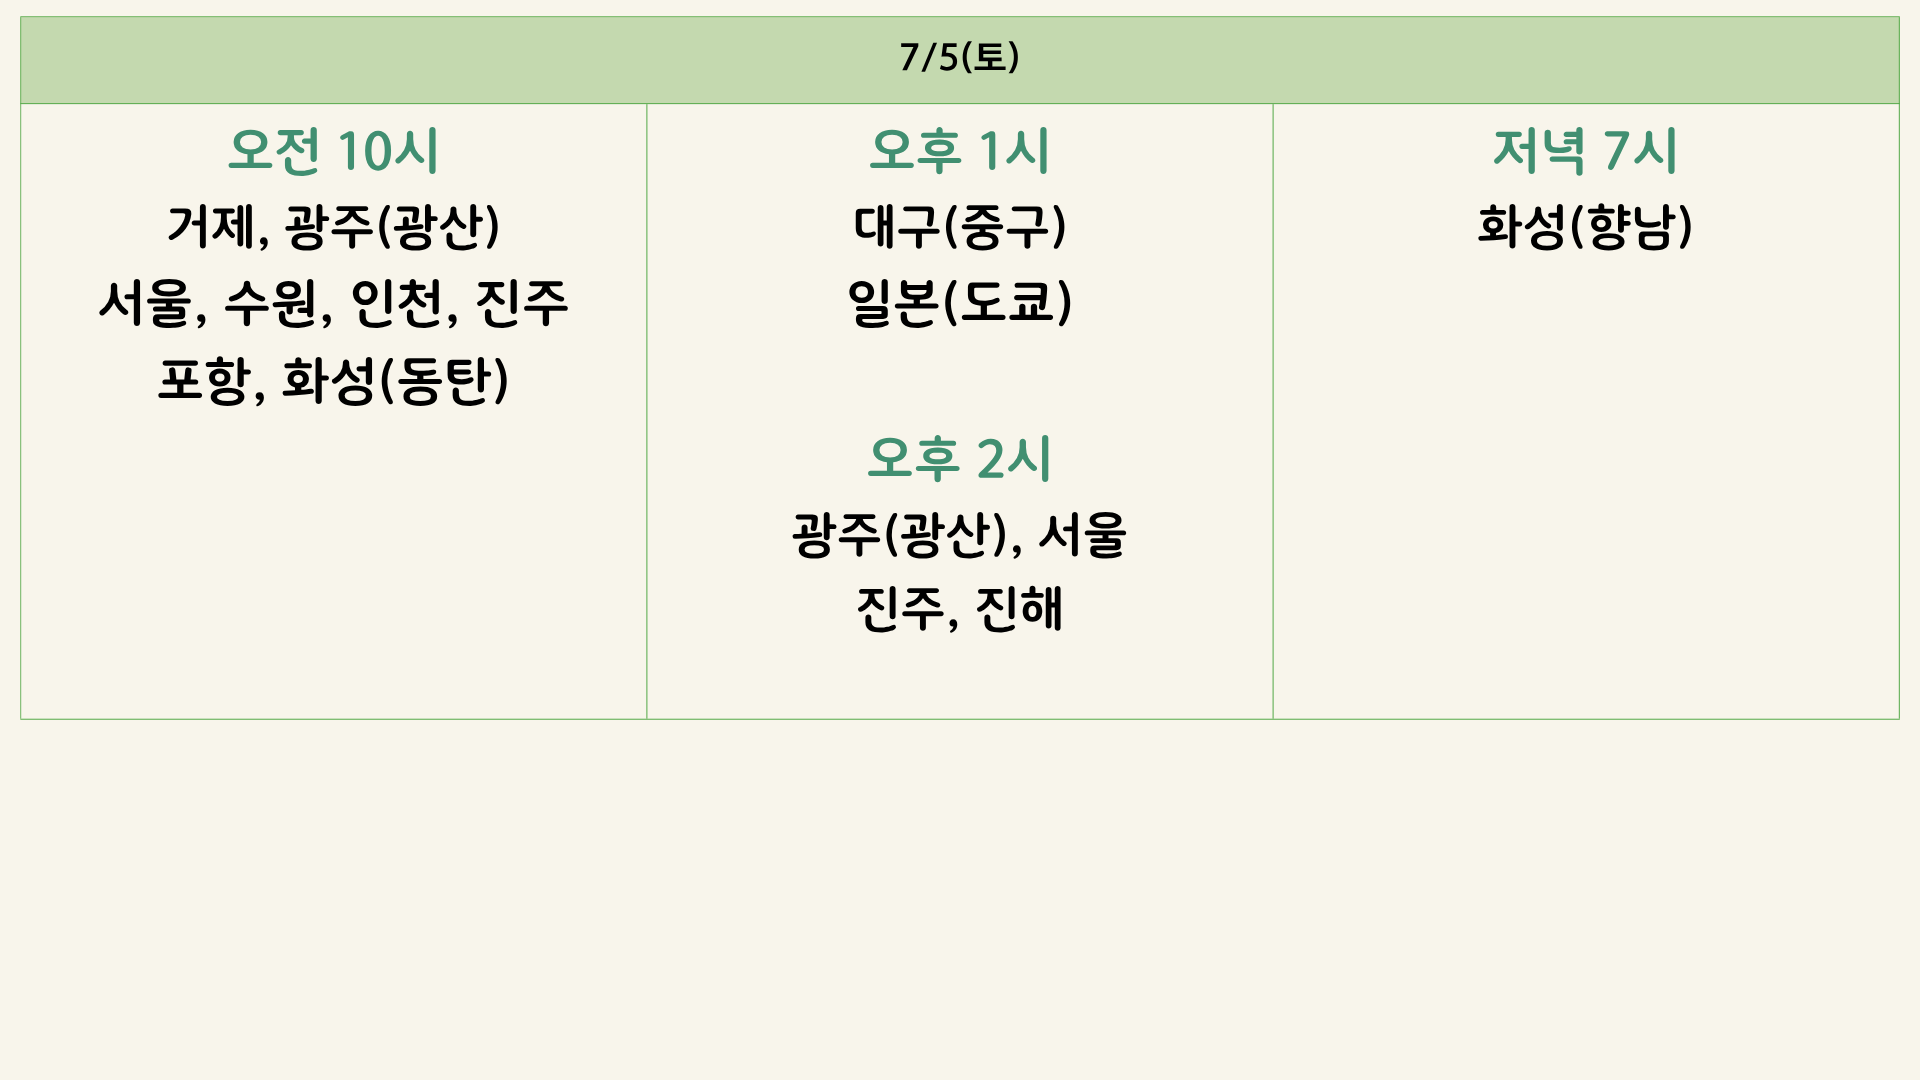Click the 7/5(토) date header
The height and width of the screenshot is (1080, 1920).
[x=959, y=58]
